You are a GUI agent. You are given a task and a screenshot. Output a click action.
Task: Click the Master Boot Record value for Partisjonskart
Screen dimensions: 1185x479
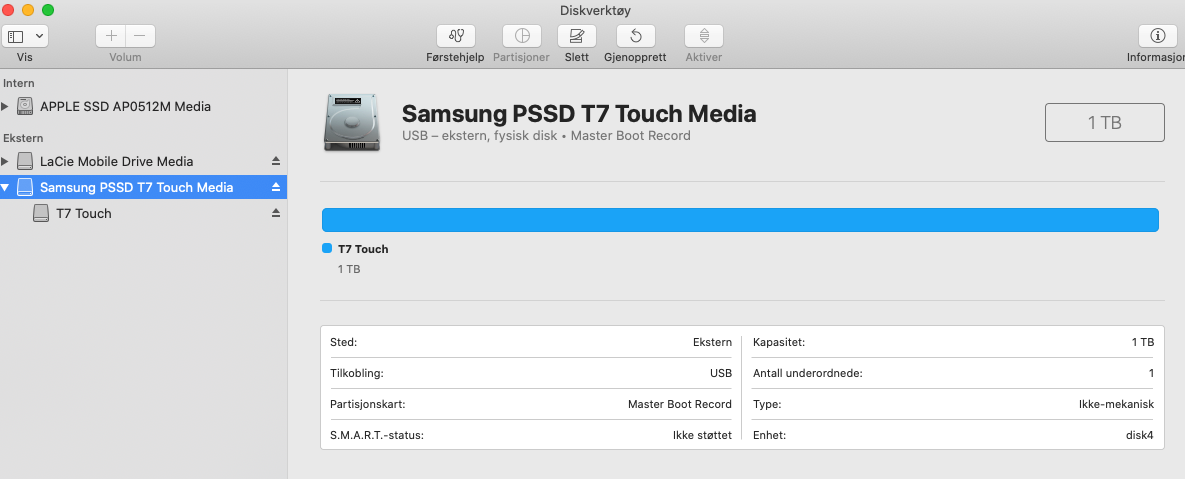pyautogui.click(x=679, y=404)
